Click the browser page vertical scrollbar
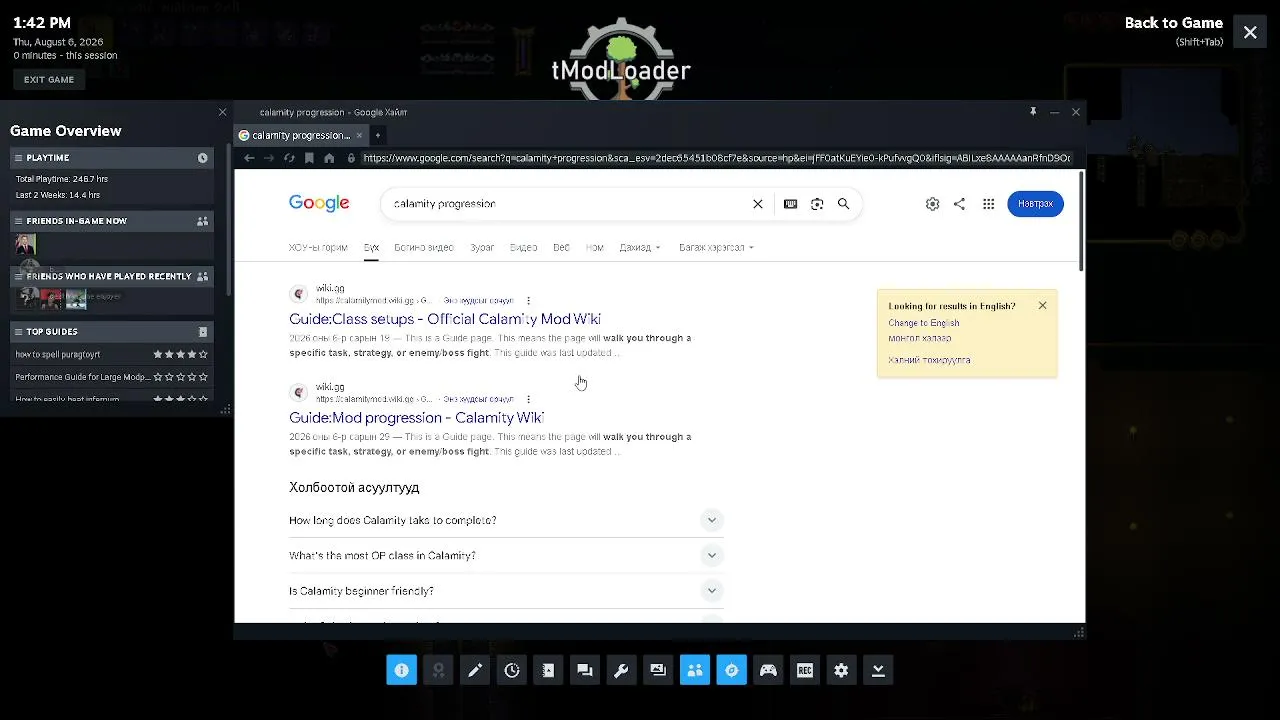Image resolution: width=1280 pixels, height=720 pixels. [1081, 220]
